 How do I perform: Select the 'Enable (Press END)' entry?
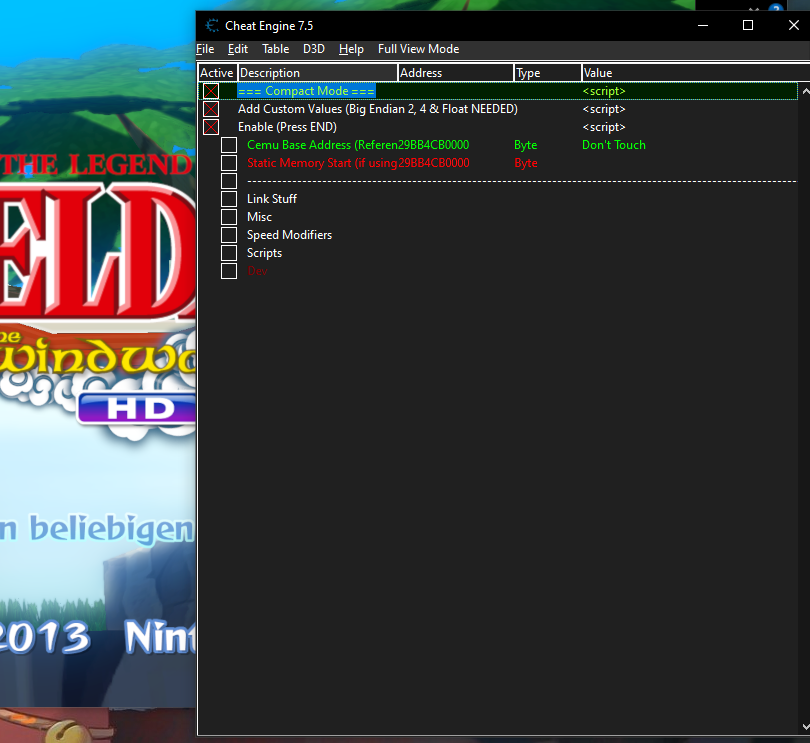click(x=287, y=127)
